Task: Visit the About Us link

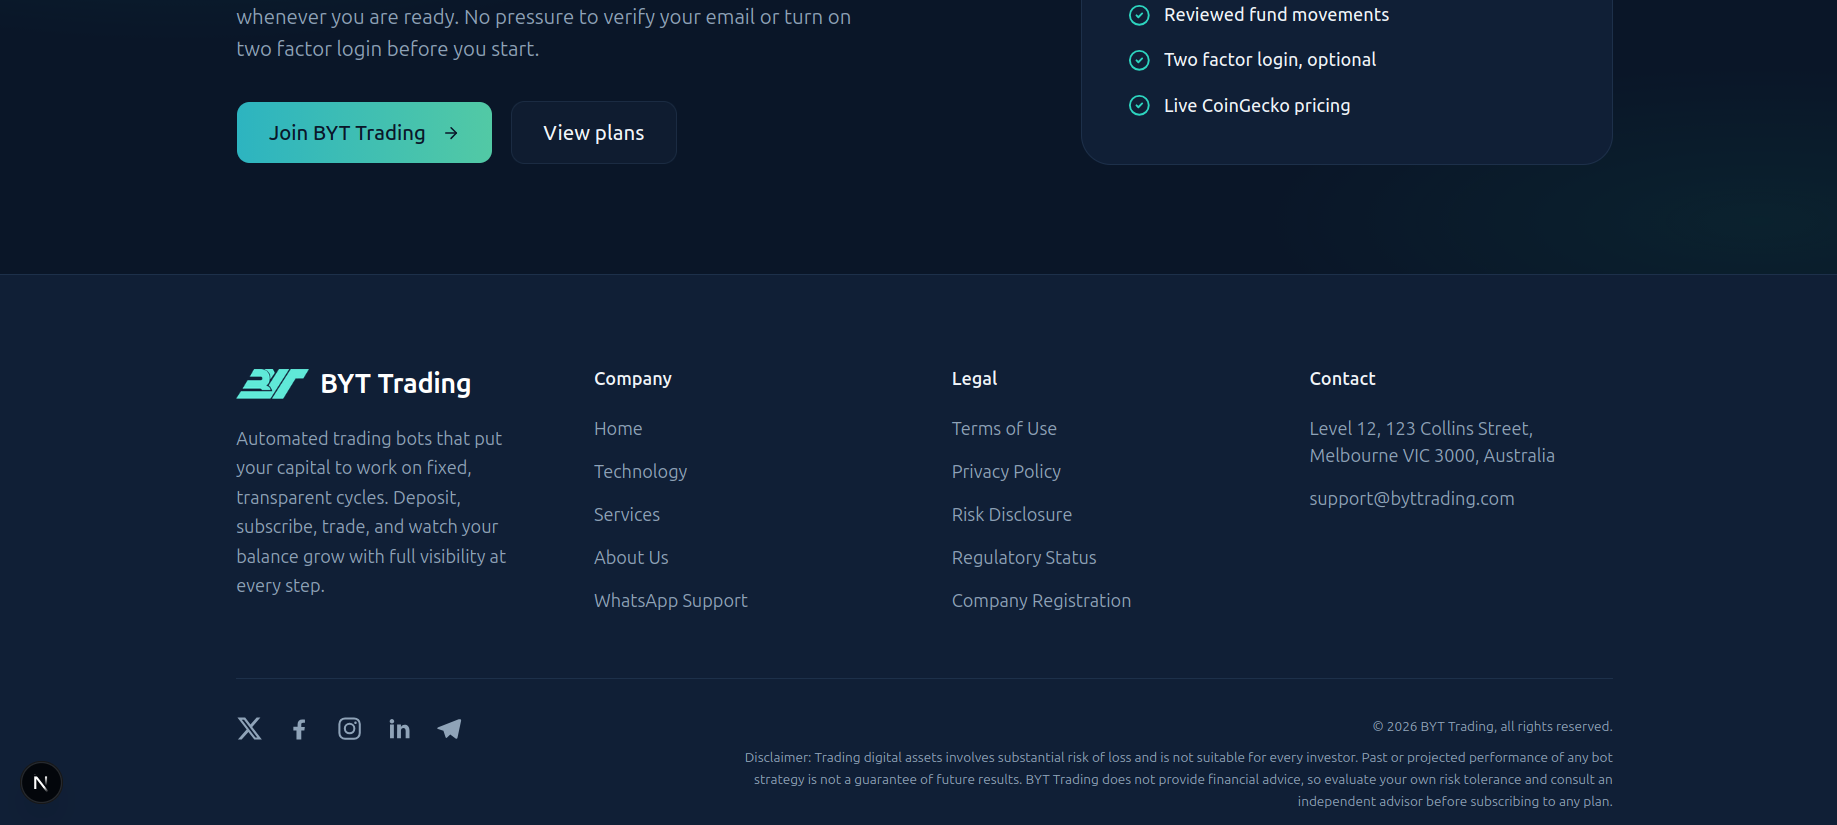Action: pos(631,557)
